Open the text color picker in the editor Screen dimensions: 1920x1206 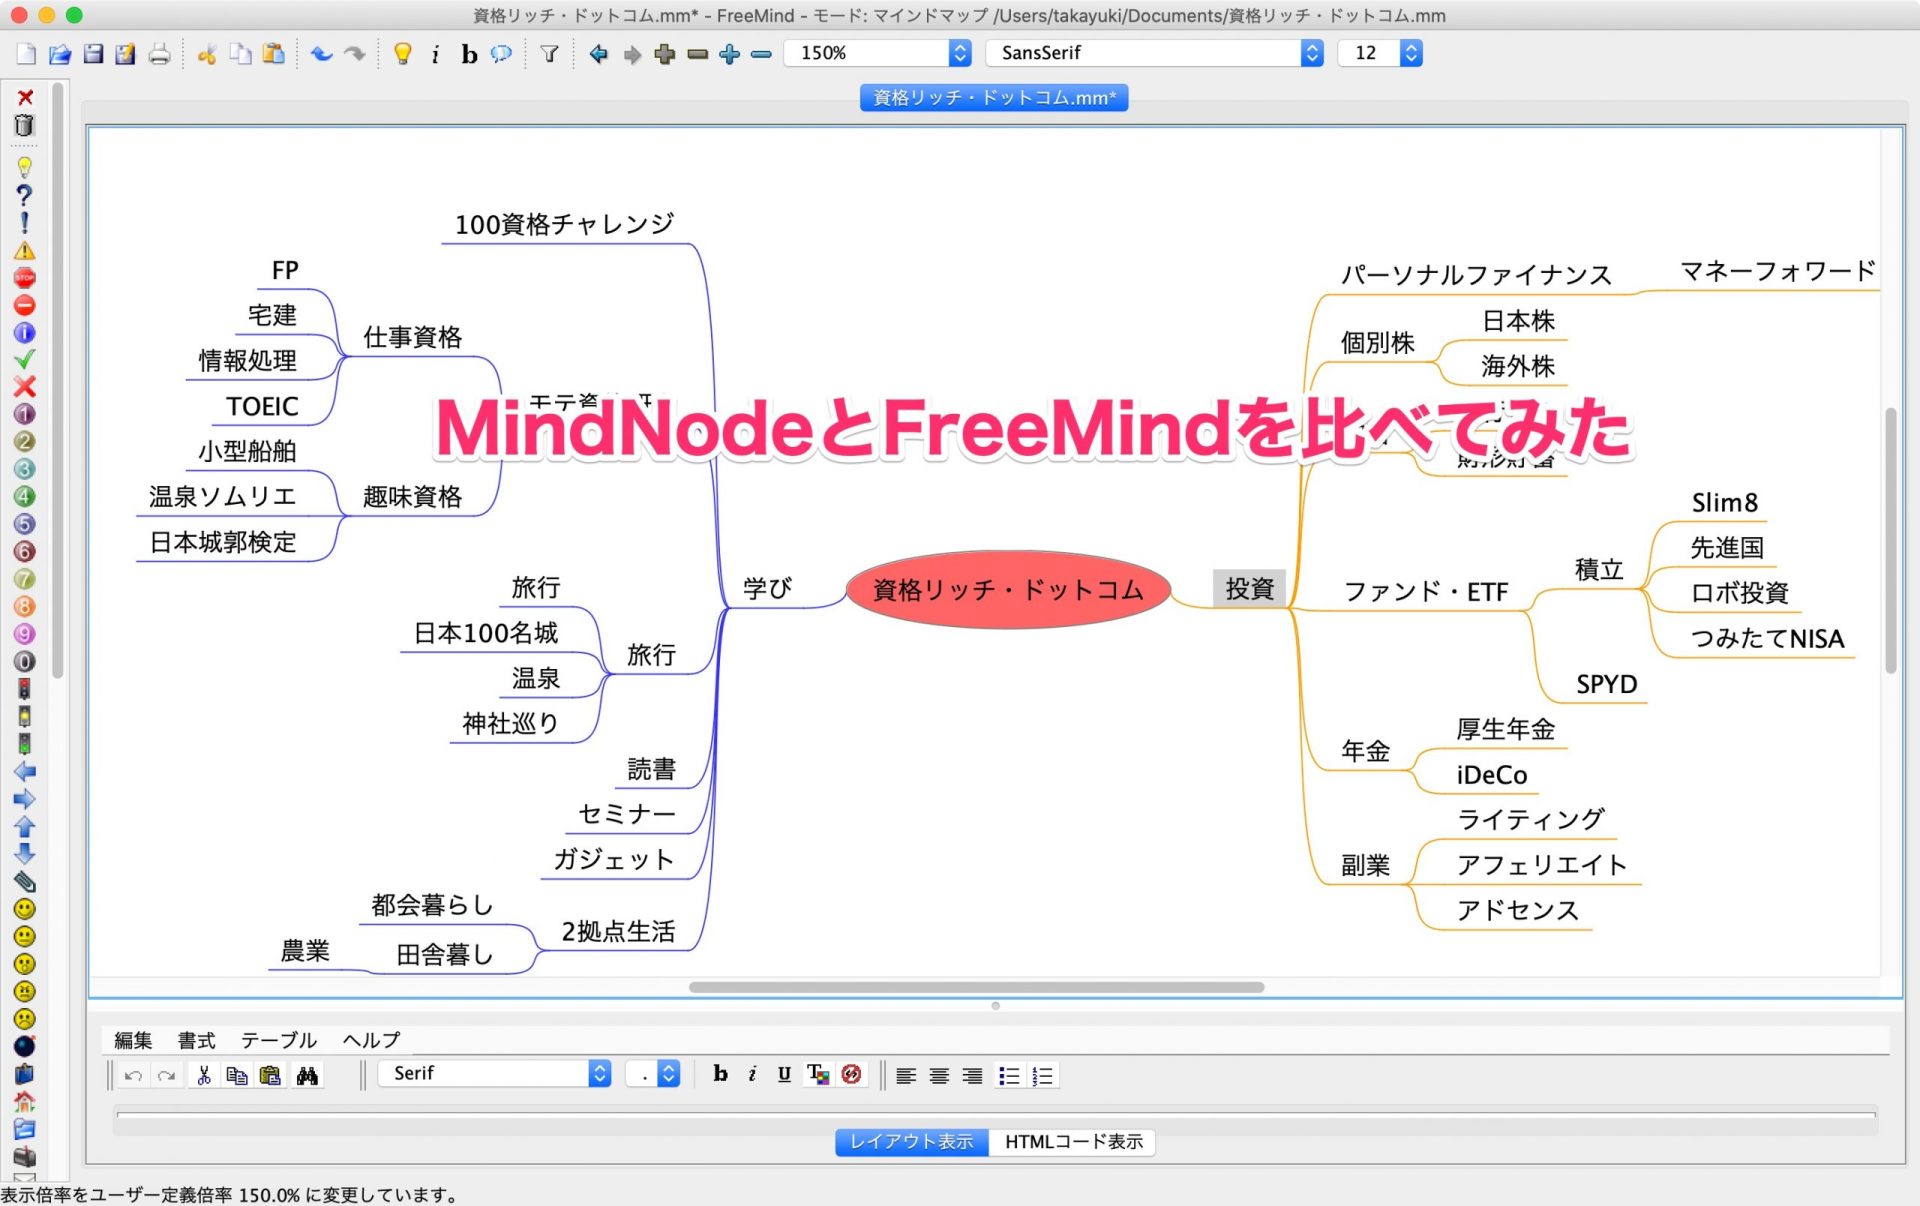coord(818,1074)
